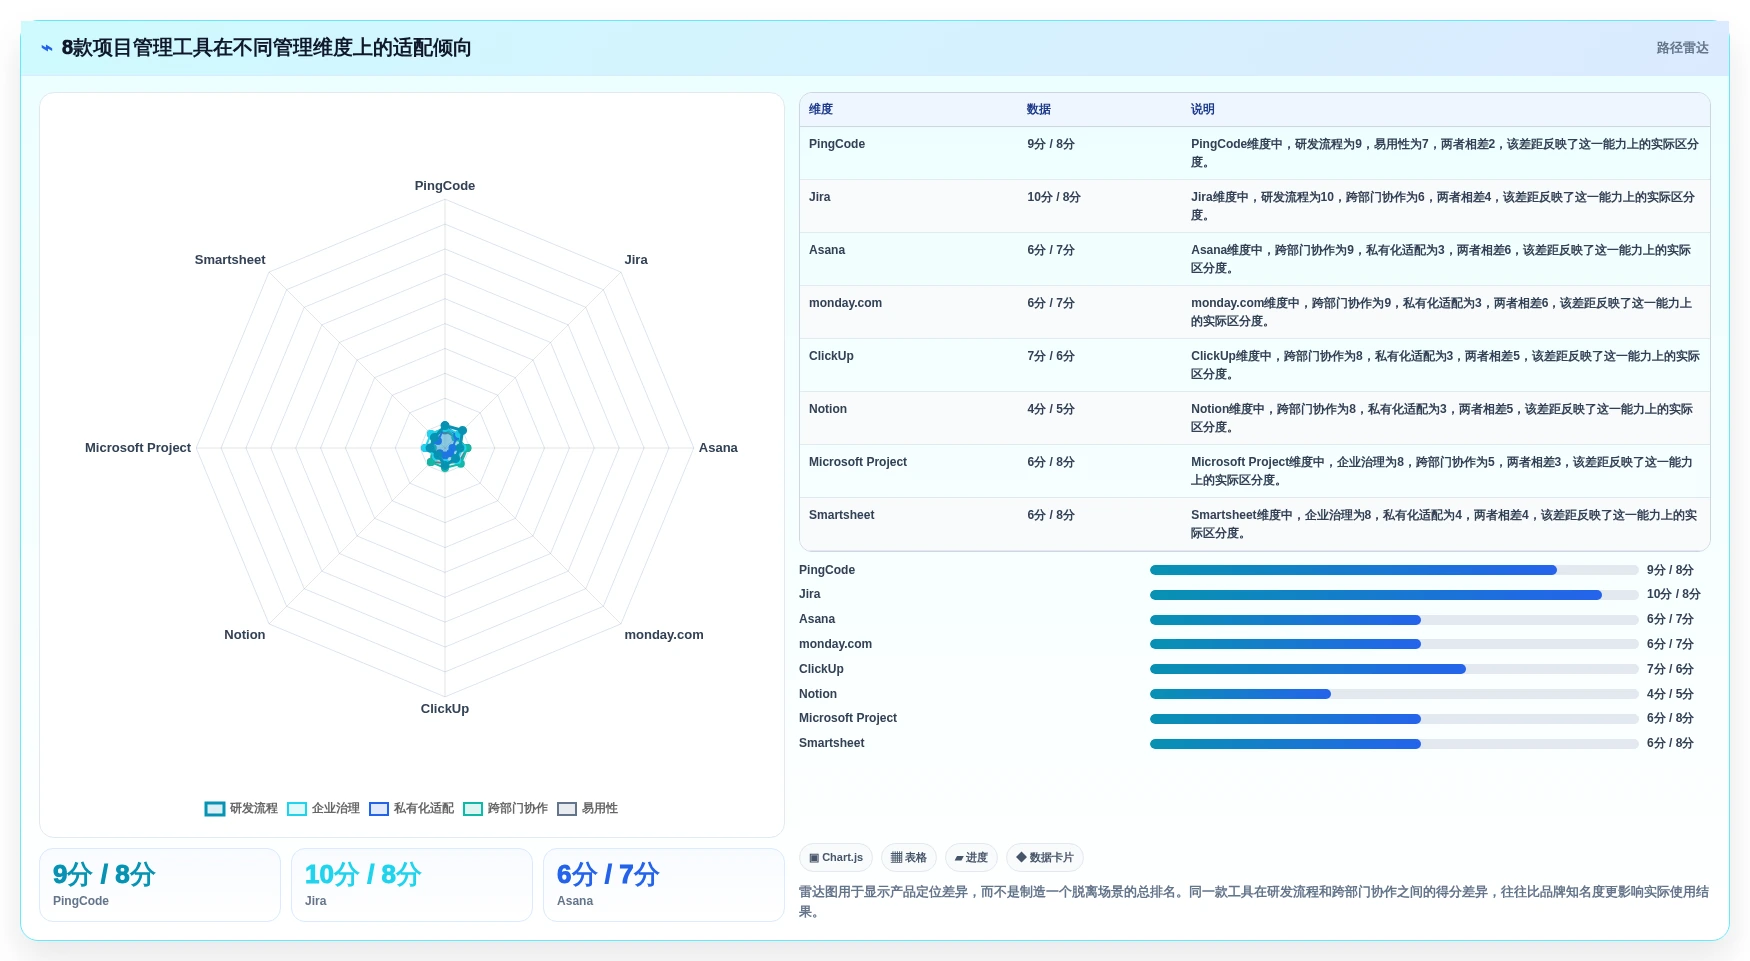1750x961 pixels.
Task: Click the 10分 / 8分 cell in Jira table row
Action: (1054, 197)
